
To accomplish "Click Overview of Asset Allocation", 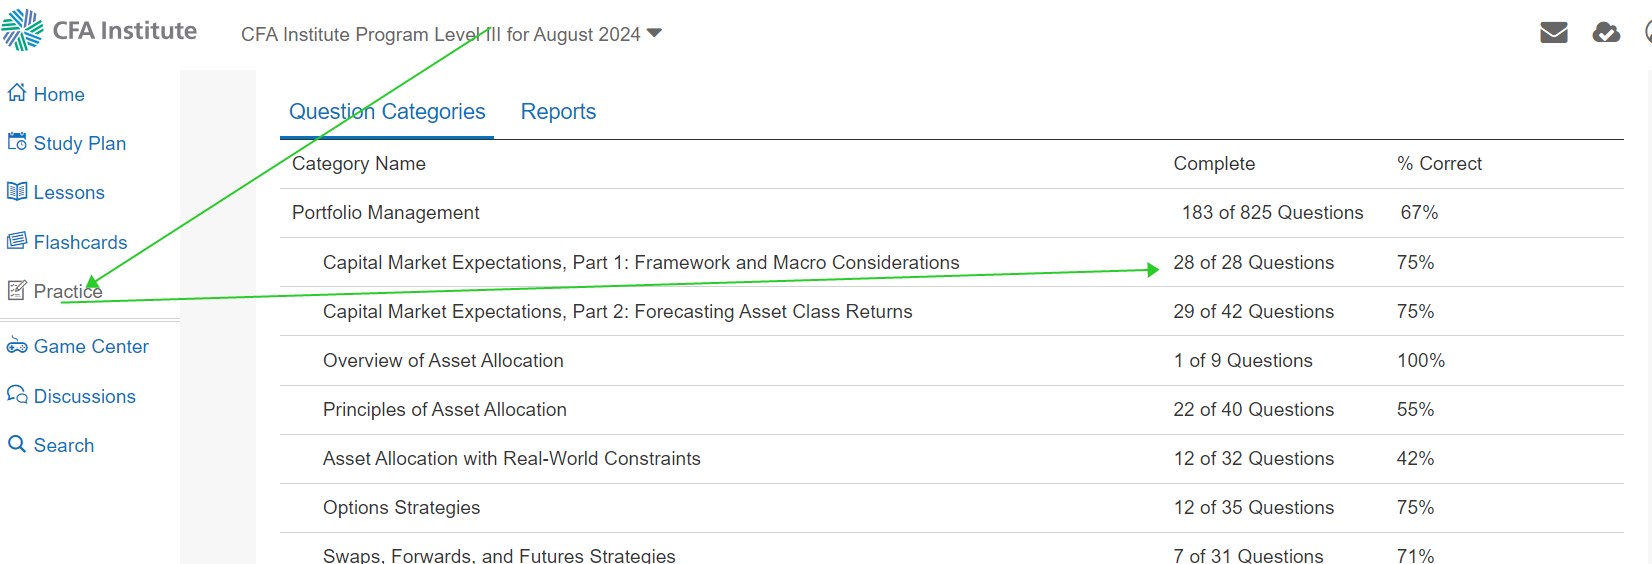I will tap(443, 360).
